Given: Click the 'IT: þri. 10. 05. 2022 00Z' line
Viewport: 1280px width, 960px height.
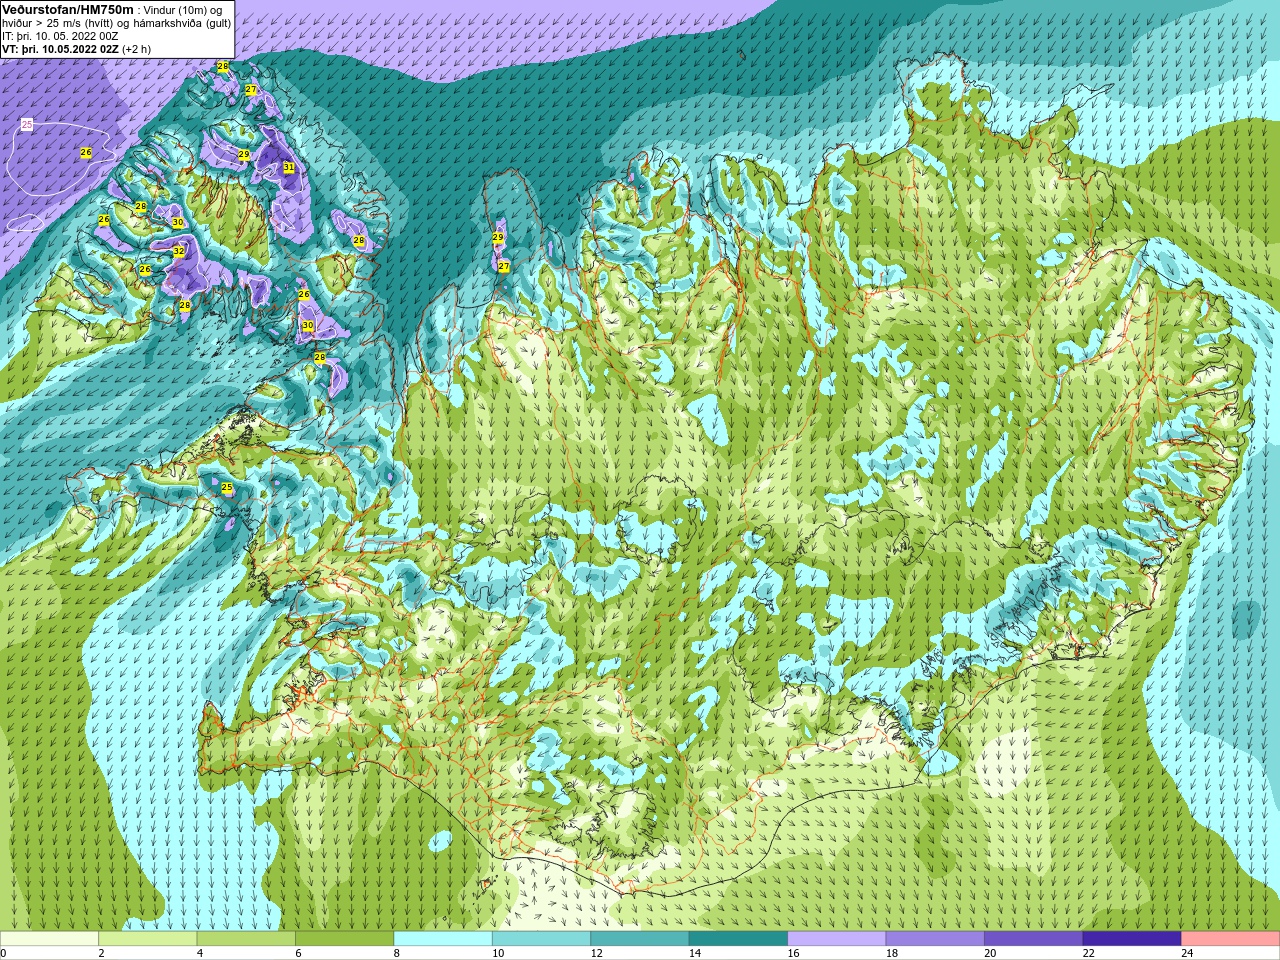Looking at the screenshot, I should 60,36.
